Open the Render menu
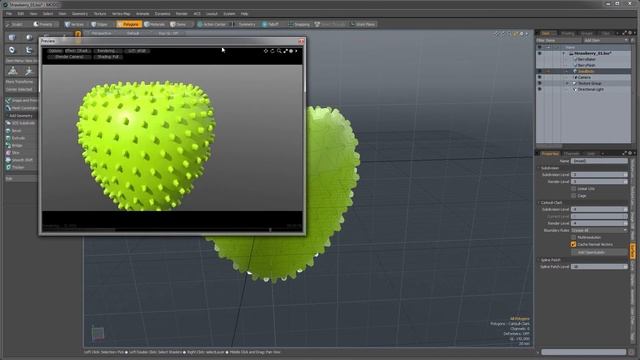640x360 pixels. (181, 13)
